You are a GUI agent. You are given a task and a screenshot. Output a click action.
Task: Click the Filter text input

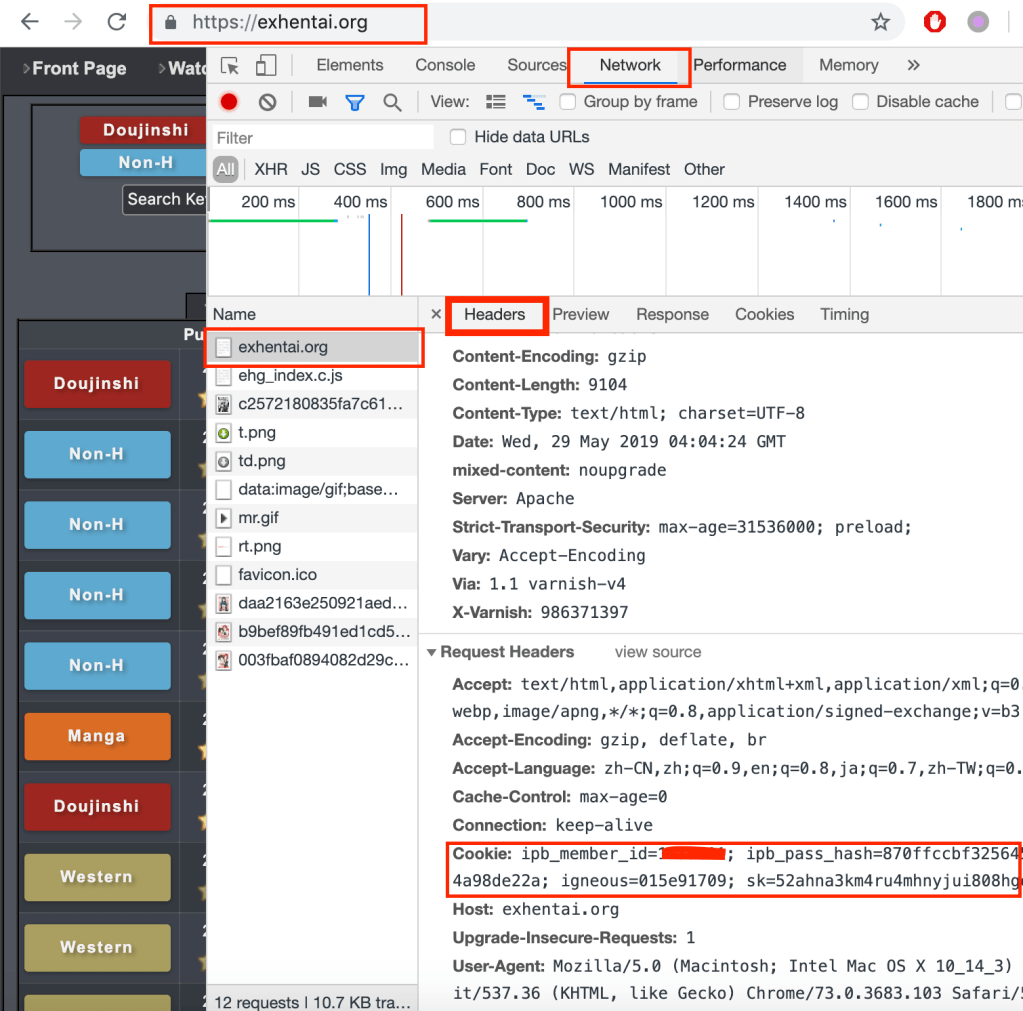pyautogui.click(x=322, y=137)
